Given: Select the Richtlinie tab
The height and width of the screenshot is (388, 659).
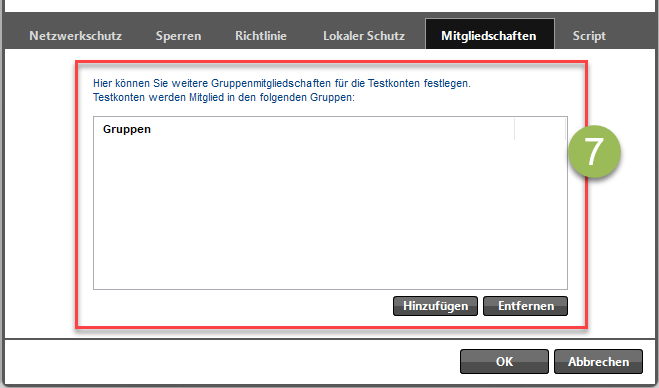Looking at the screenshot, I should tap(261, 36).
